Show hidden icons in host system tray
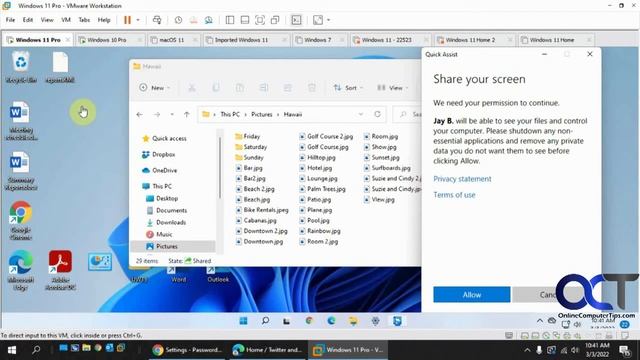The image size is (640, 360). [527, 350]
